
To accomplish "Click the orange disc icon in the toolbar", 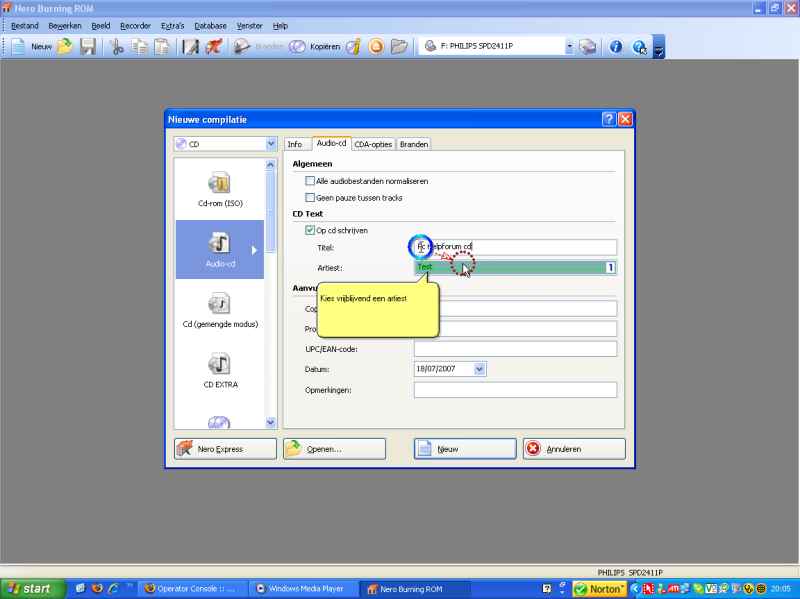I will pyautogui.click(x=376, y=46).
